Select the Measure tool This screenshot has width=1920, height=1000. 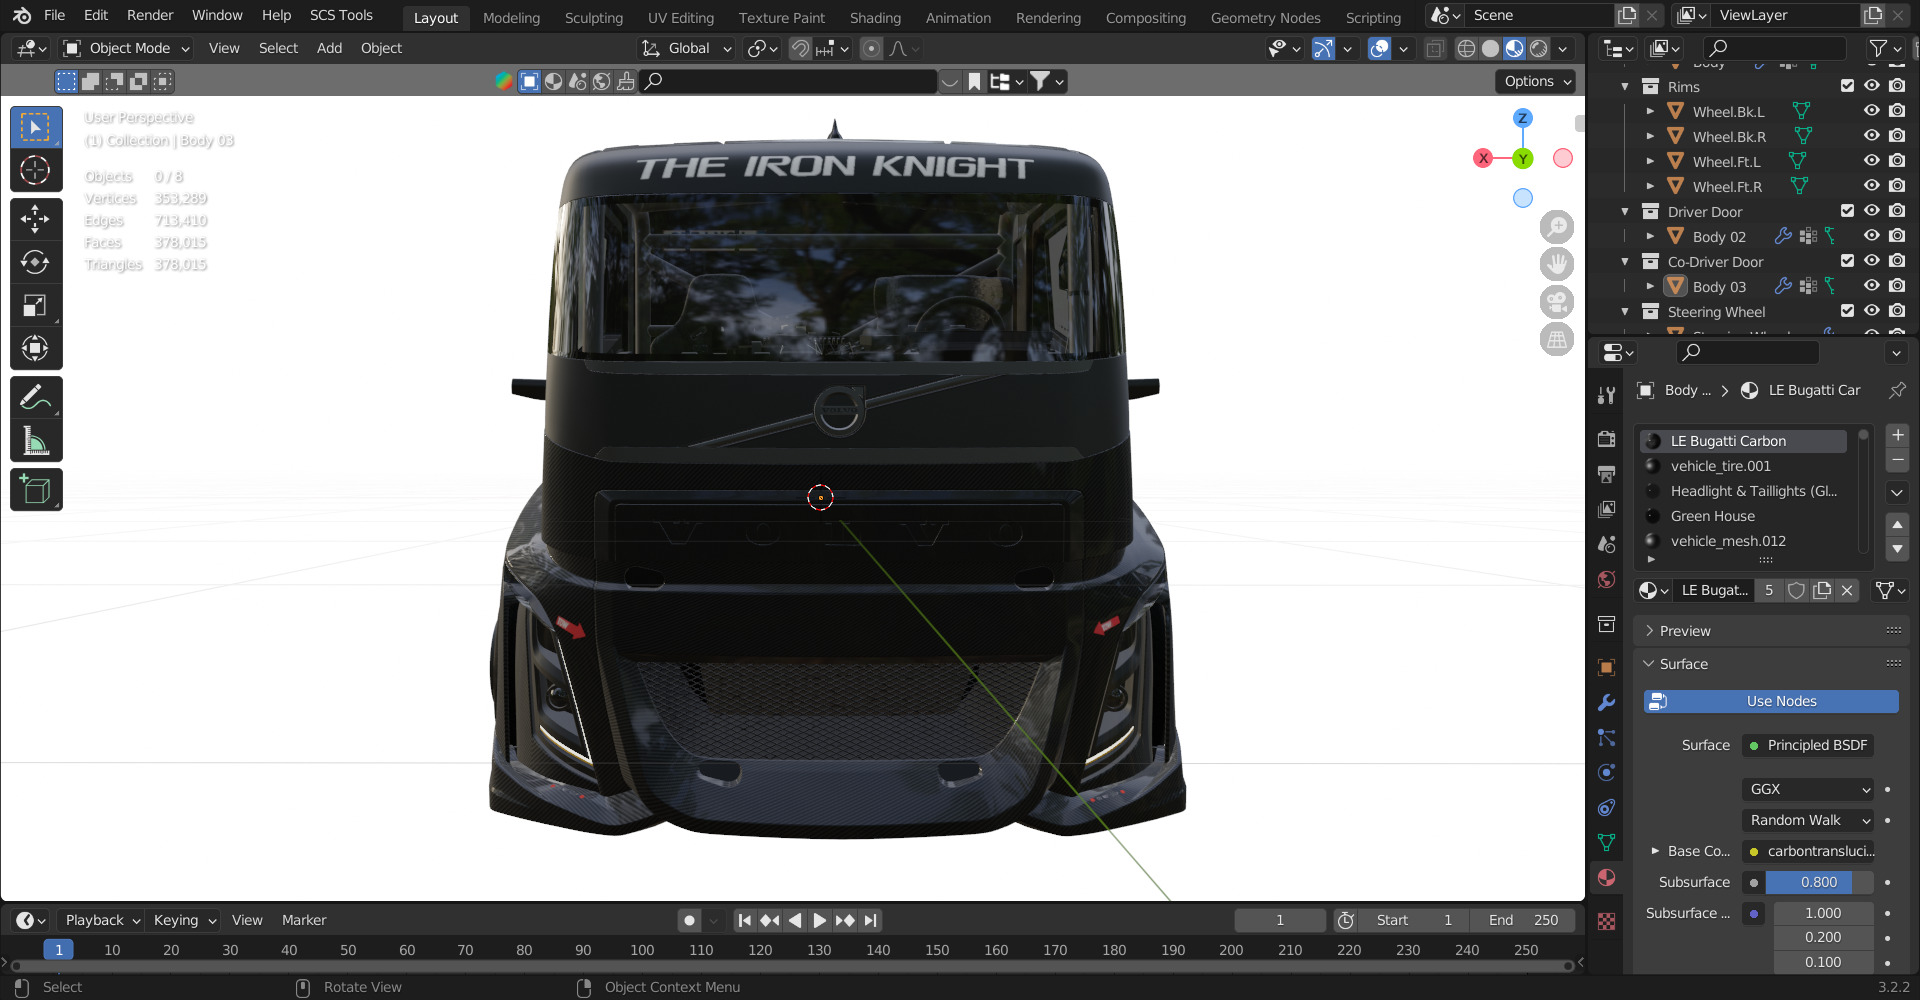(36, 440)
